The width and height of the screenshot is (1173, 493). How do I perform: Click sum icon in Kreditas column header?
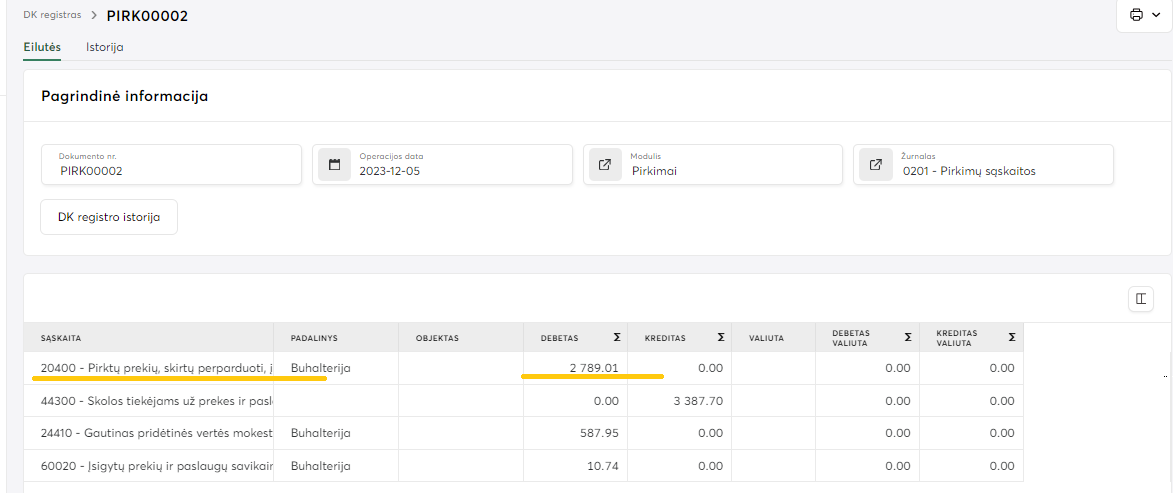coord(720,338)
